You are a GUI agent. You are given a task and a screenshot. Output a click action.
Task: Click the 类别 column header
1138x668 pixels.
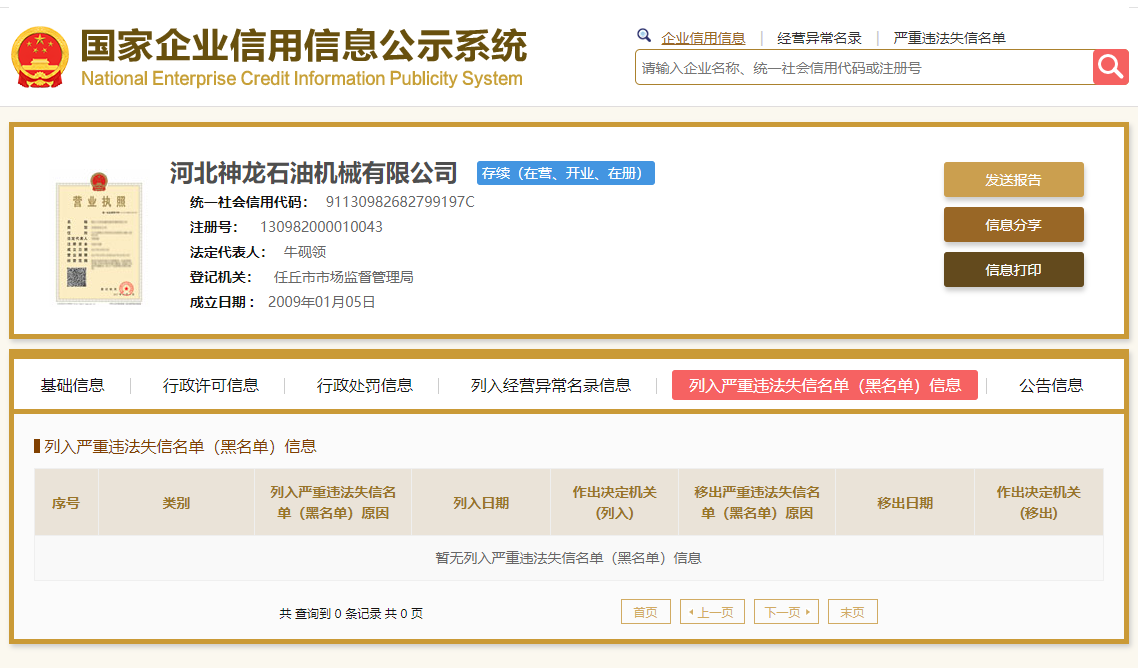pos(176,502)
